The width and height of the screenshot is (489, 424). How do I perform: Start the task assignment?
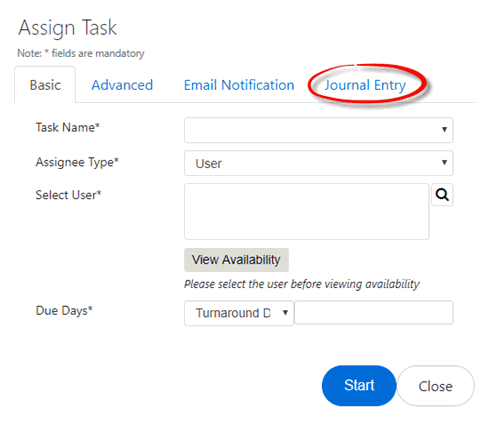click(359, 386)
